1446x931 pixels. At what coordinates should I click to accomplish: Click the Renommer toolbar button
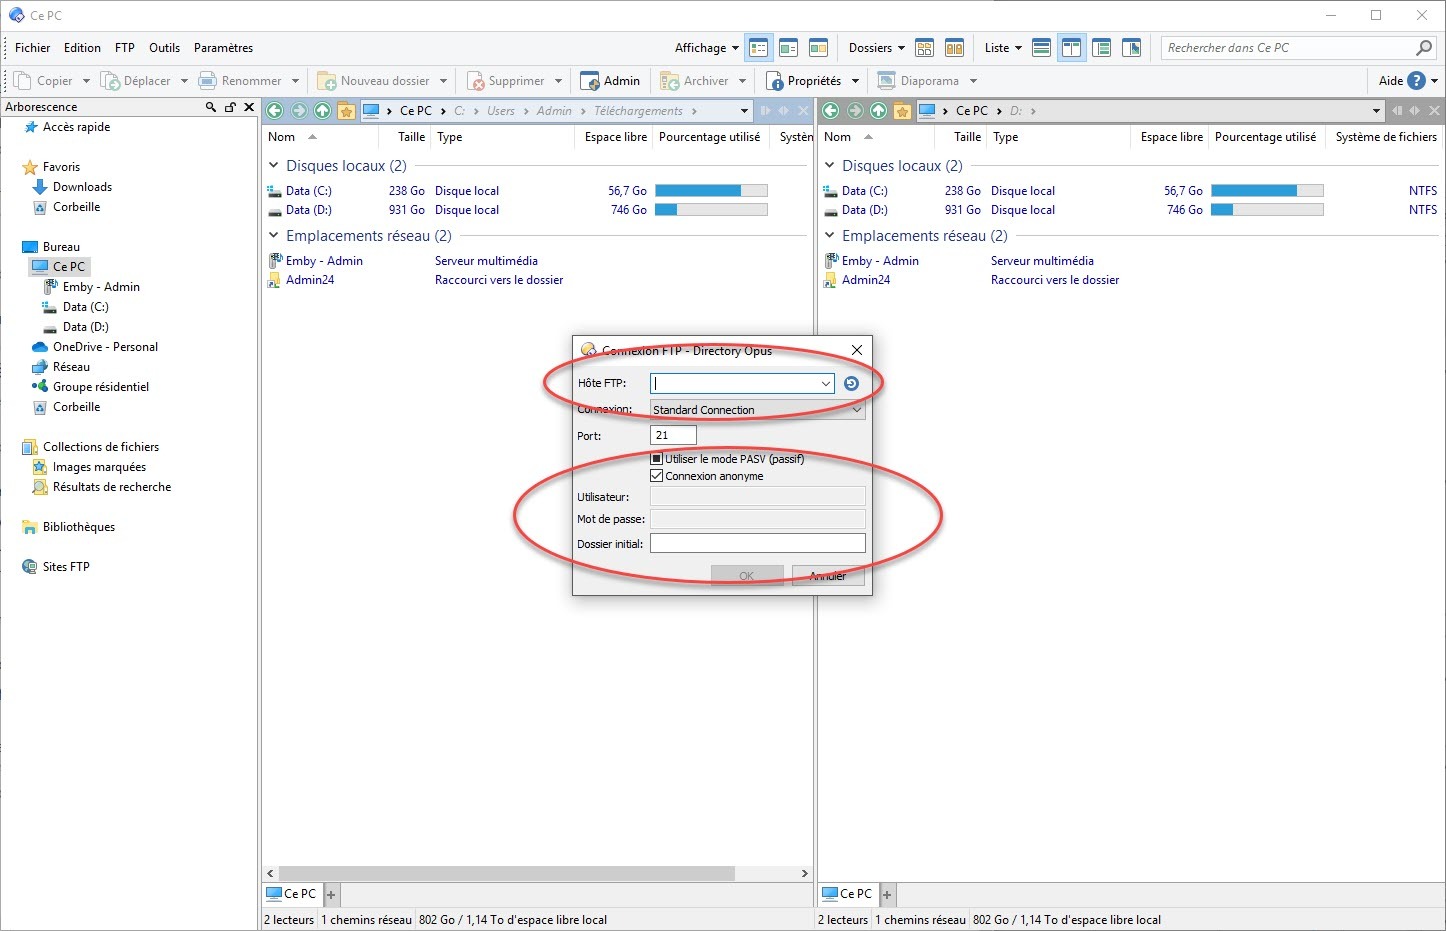tap(241, 81)
